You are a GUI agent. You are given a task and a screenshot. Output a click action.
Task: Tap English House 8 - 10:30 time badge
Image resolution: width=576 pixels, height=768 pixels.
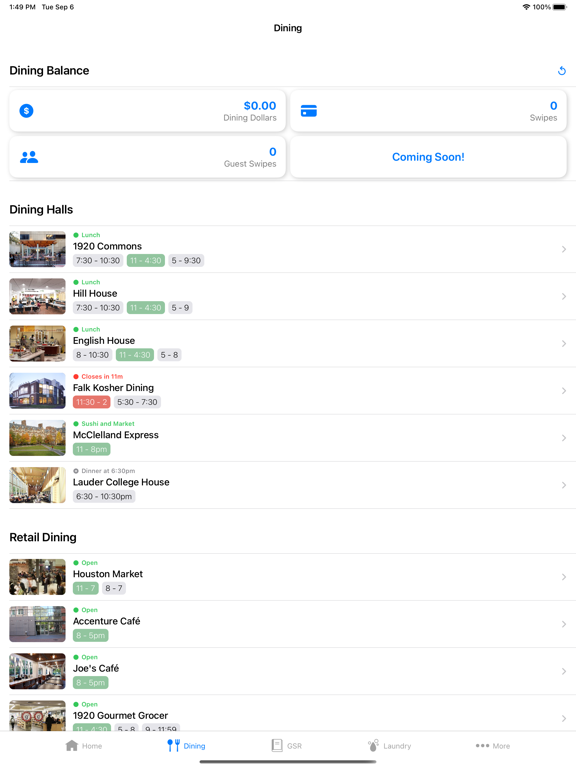(93, 355)
